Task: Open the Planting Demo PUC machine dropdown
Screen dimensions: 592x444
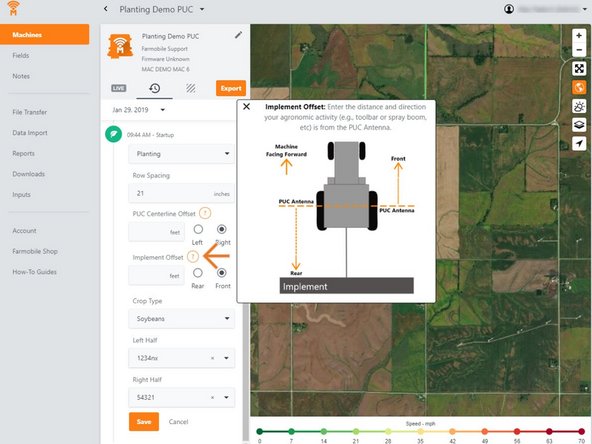Action: (202, 9)
